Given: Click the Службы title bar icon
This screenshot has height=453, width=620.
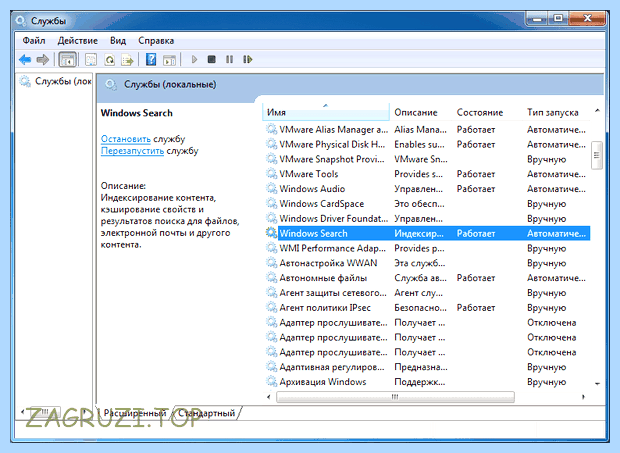Looking at the screenshot, I should point(21,21).
